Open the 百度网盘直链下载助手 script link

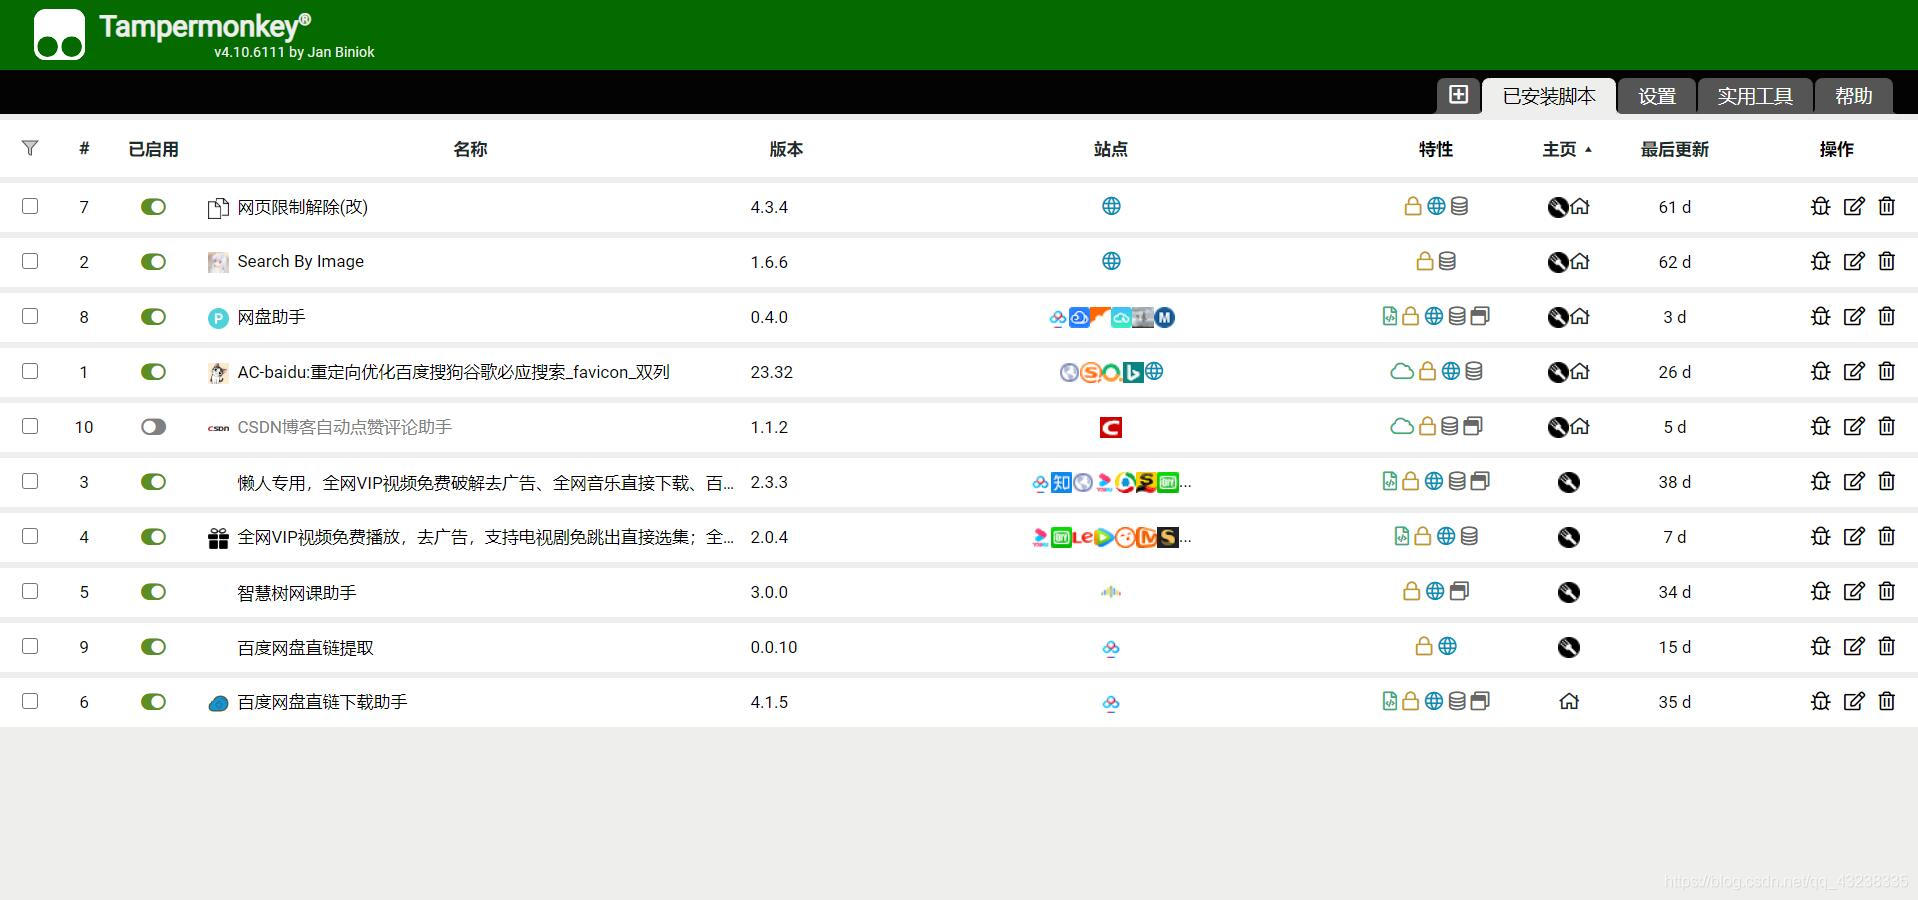[x=322, y=702]
